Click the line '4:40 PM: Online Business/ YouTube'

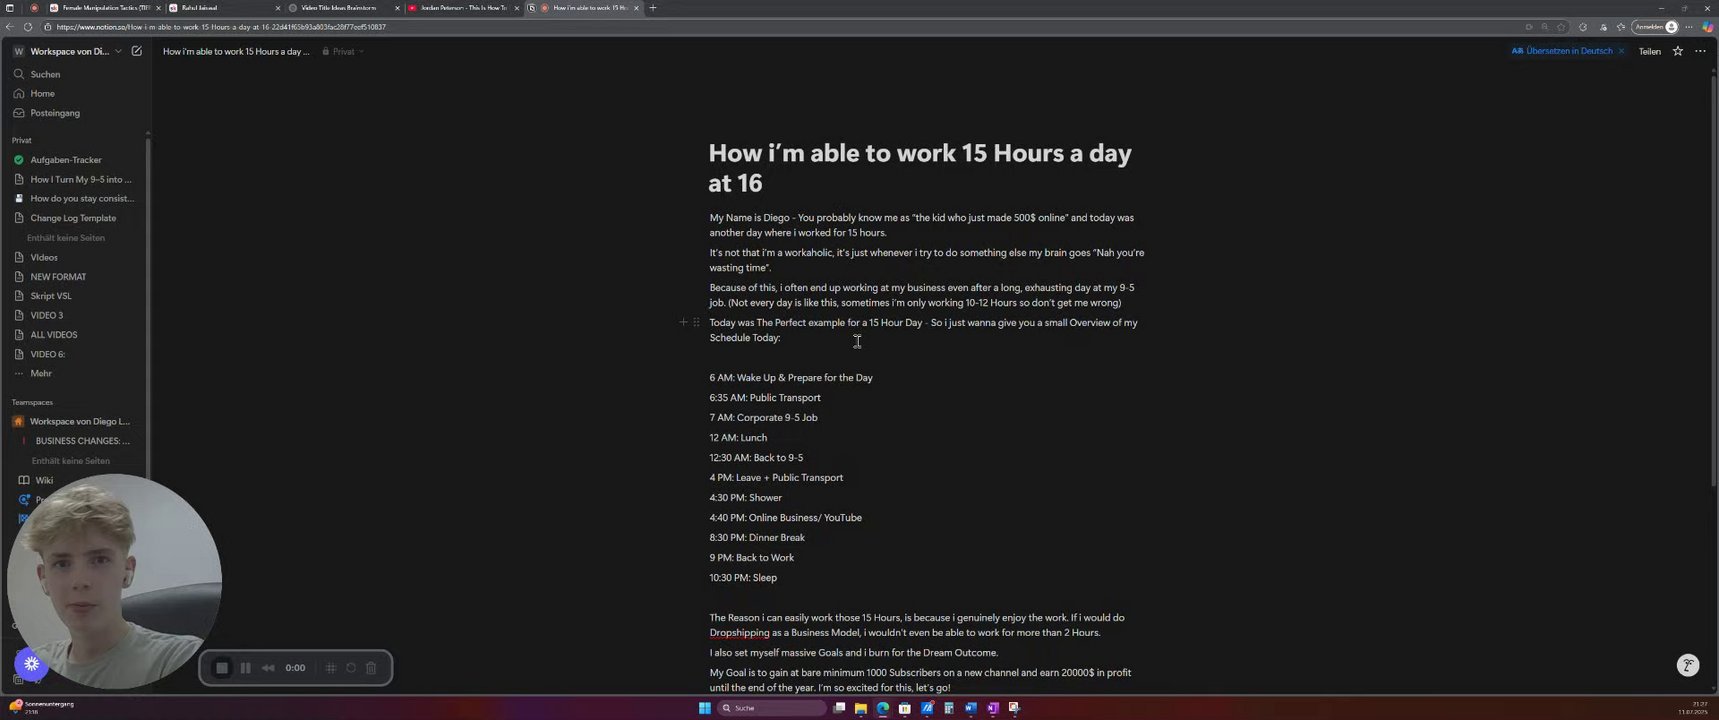pos(785,518)
